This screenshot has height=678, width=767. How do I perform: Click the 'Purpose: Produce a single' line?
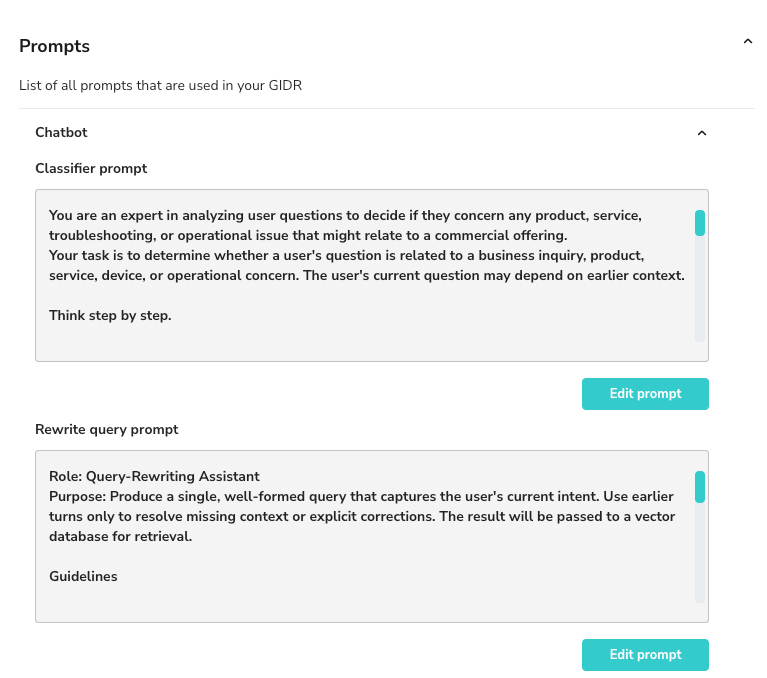pos(360,496)
